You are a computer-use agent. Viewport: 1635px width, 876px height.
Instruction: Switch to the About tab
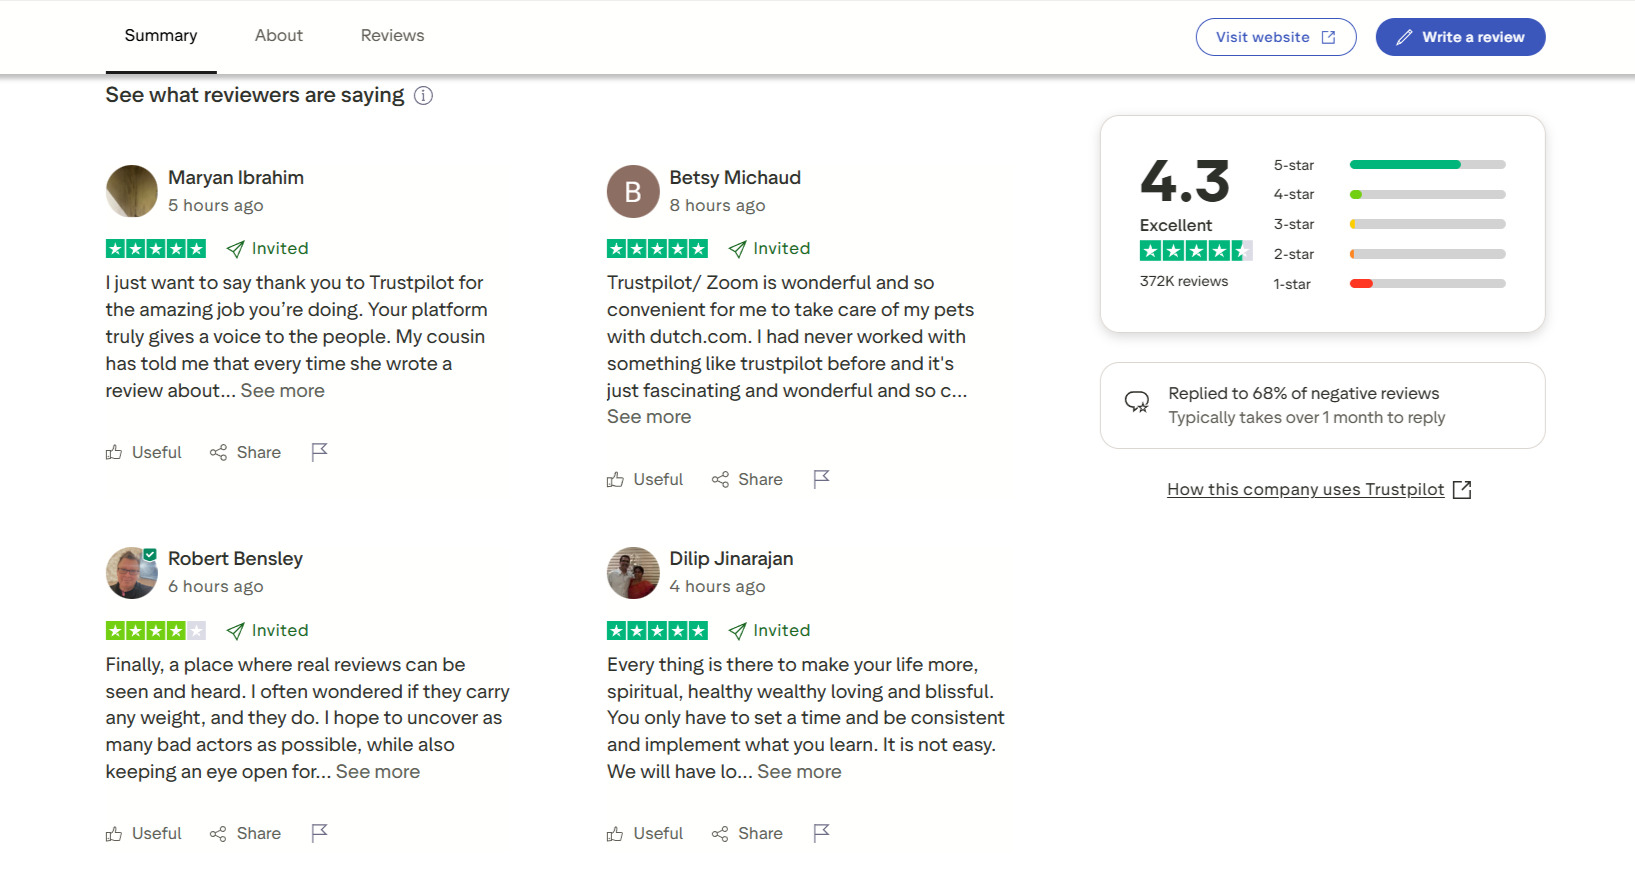click(x=279, y=36)
